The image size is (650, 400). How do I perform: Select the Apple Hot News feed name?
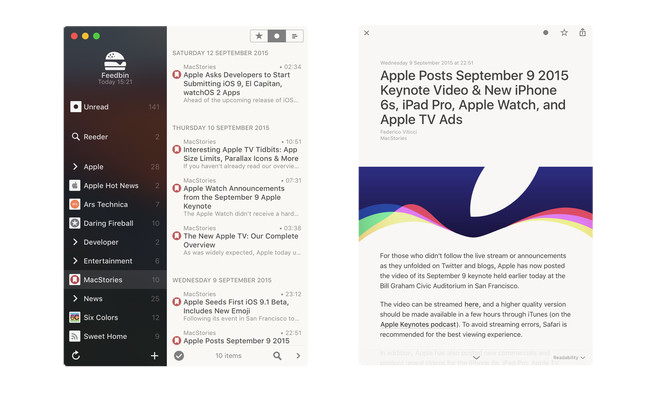pos(111,186)
